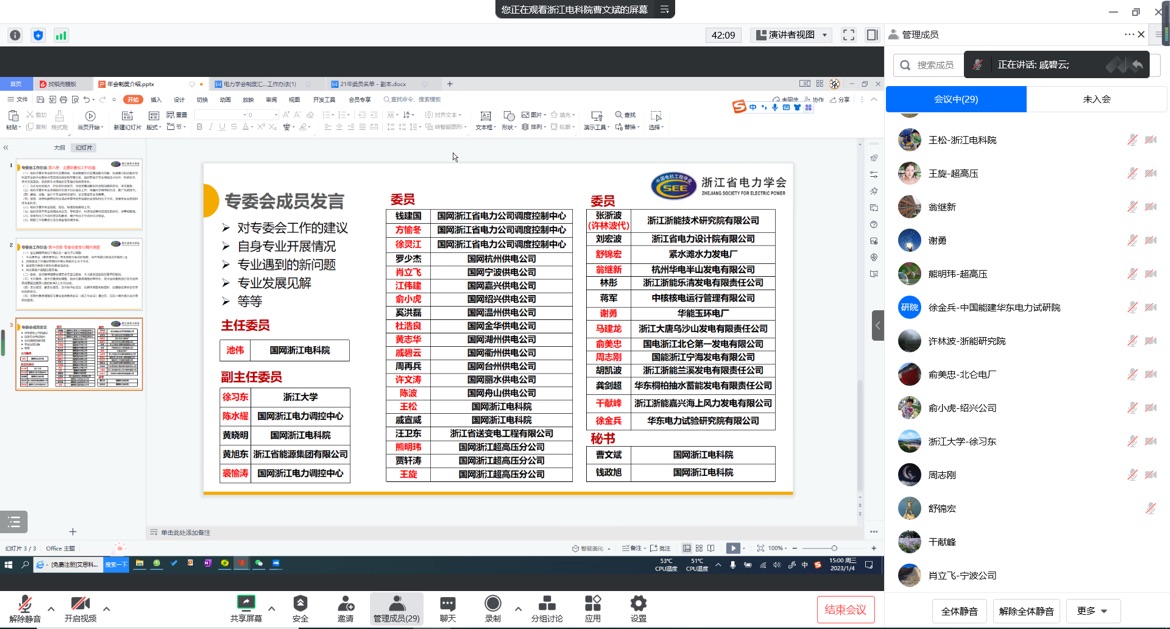Select the 插入 ribbon tab in WPS

point(156,99)
